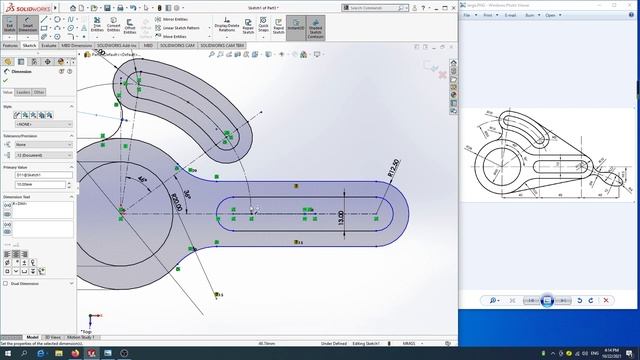The width and height of the screenshot is (640, 360).
Task: Select the Corner Rectangle tool
Action: click(x=44, y=28)
